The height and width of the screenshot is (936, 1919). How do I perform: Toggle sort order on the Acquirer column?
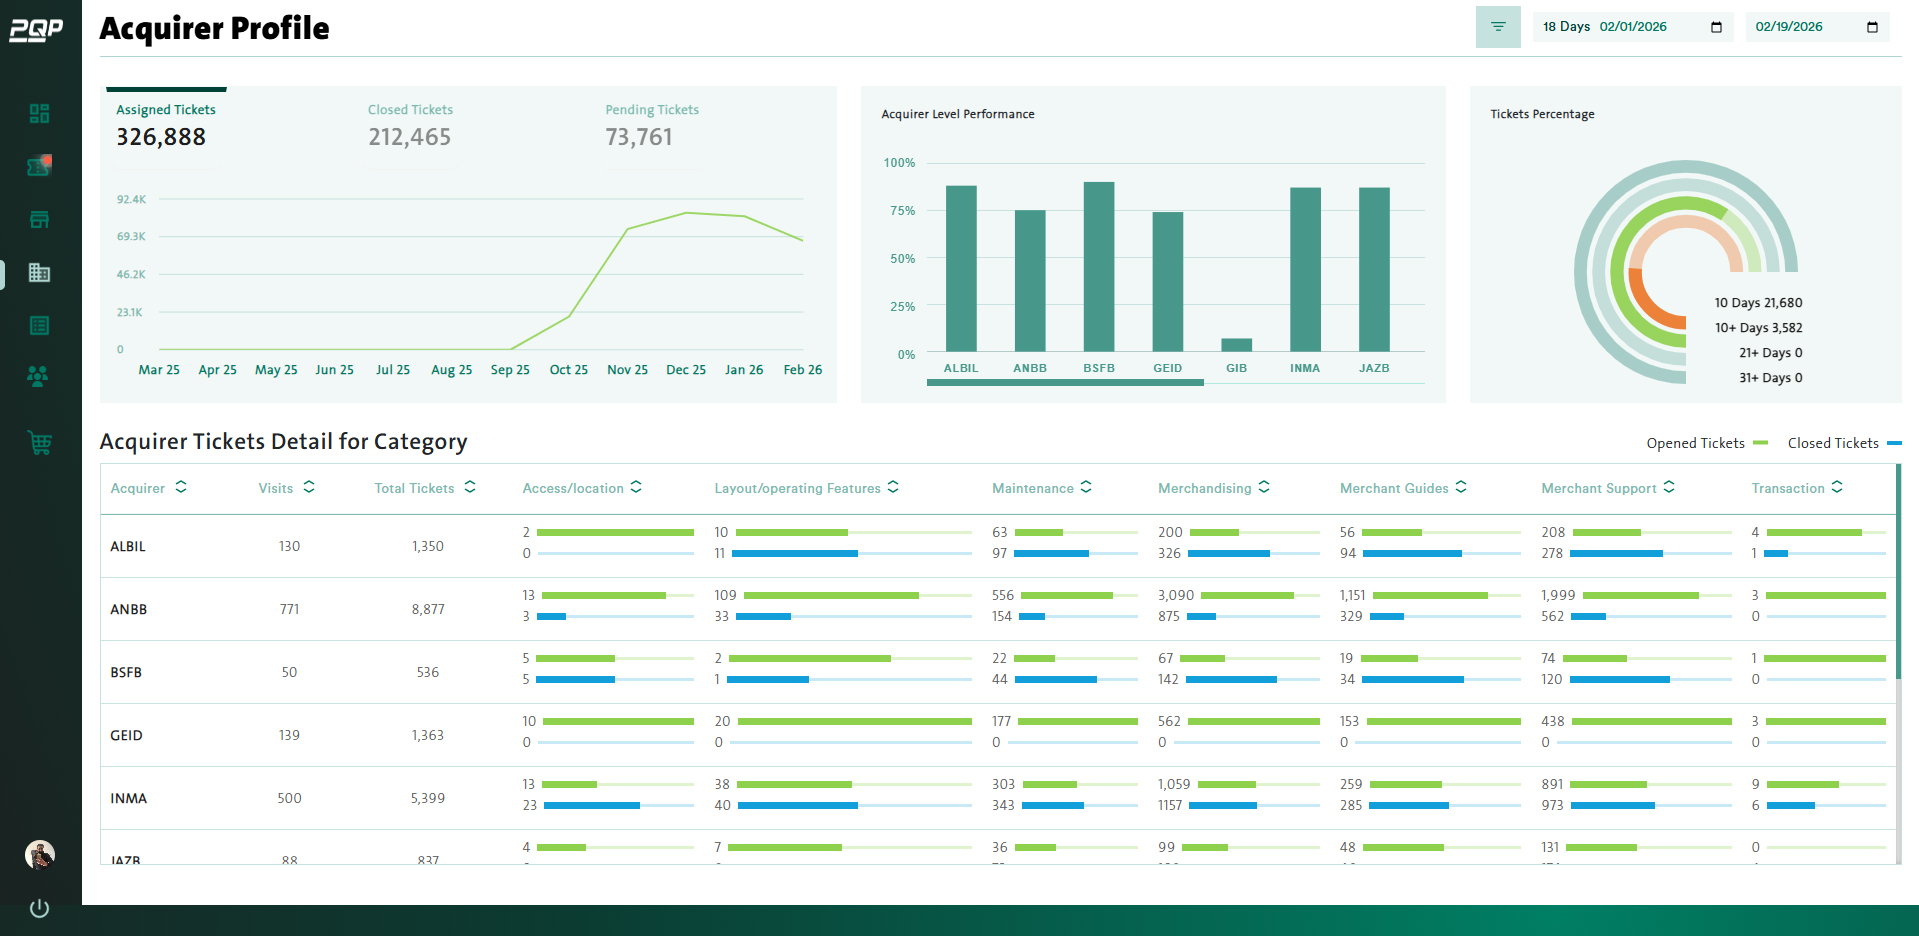coord(181,488)
